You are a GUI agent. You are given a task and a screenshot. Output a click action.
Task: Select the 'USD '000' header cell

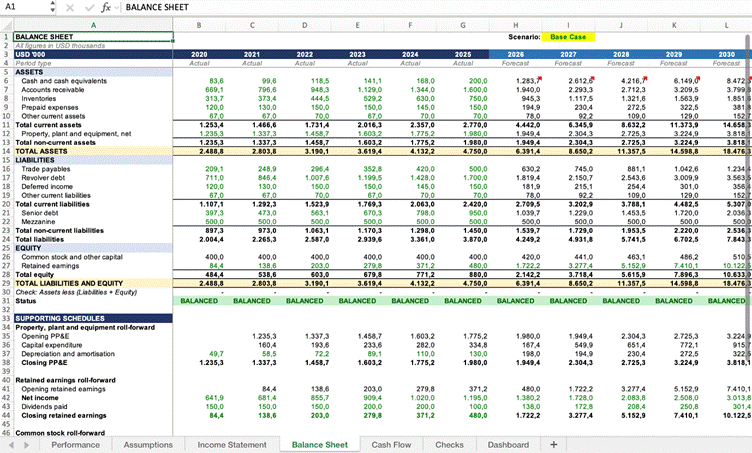(x=94, y=54)
